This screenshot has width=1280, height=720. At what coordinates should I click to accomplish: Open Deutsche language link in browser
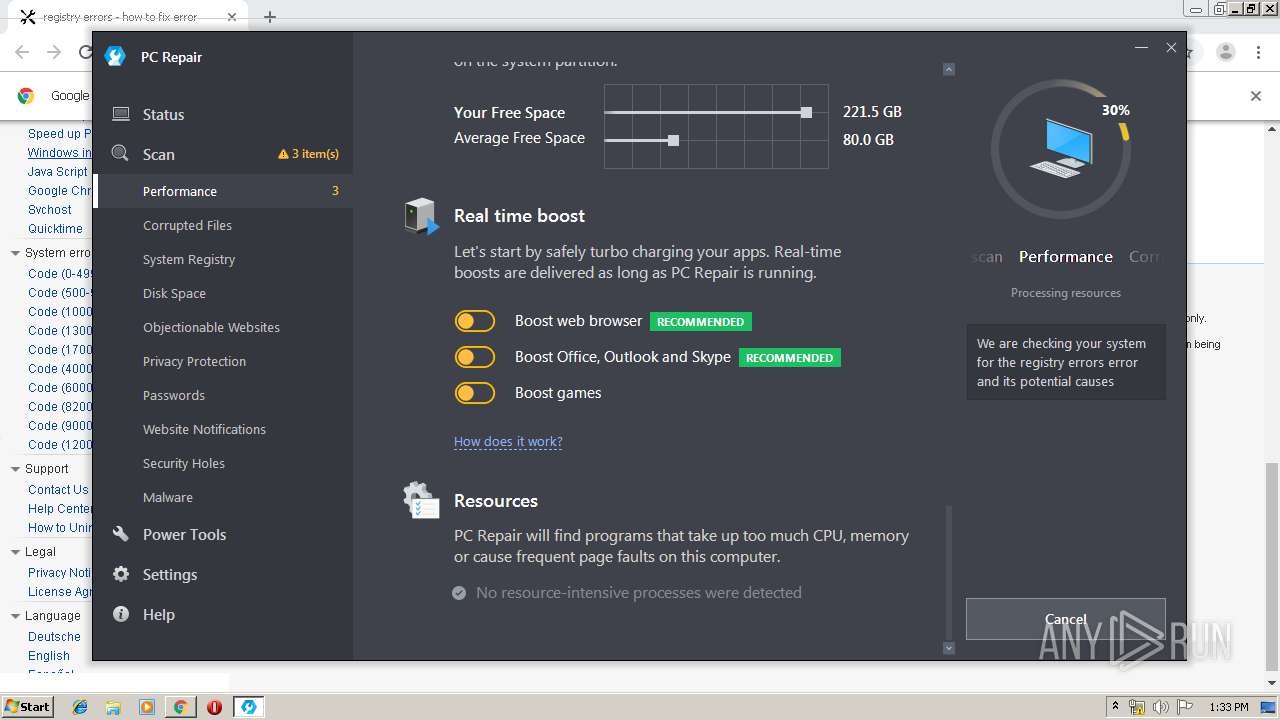54,637
